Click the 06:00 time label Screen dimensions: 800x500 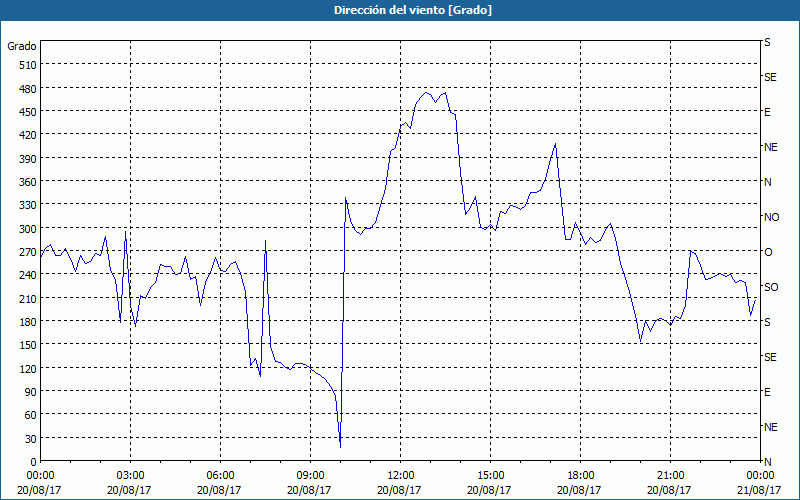pyautogui.click(x=220, y=476)
